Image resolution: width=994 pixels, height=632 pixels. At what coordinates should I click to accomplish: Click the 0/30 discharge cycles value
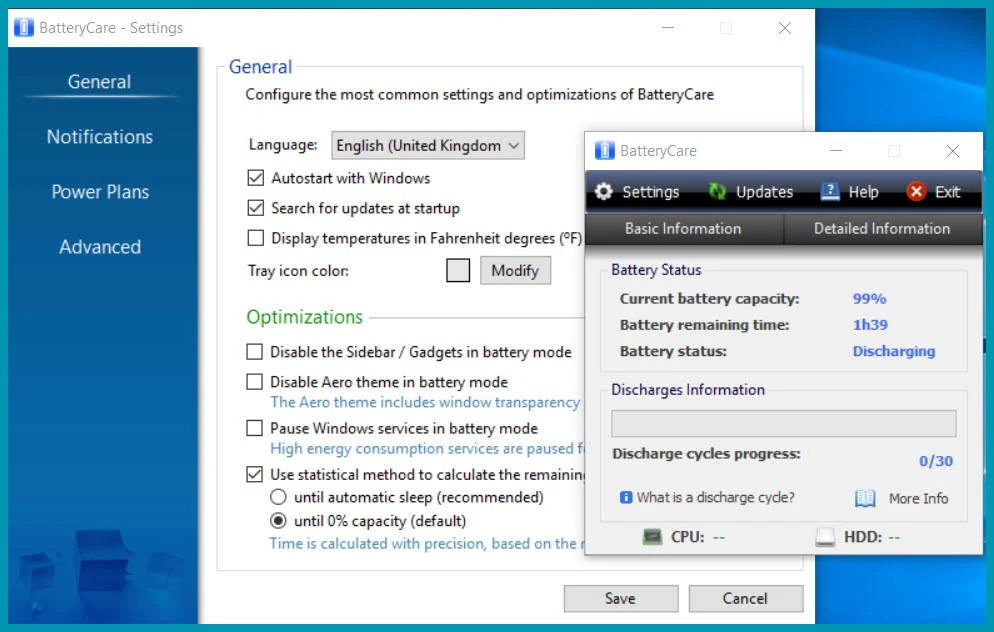point(936,461)
